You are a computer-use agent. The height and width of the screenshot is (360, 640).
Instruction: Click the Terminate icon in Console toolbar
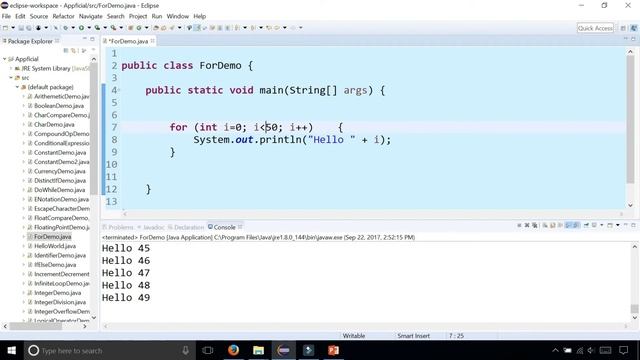[519, 225]
